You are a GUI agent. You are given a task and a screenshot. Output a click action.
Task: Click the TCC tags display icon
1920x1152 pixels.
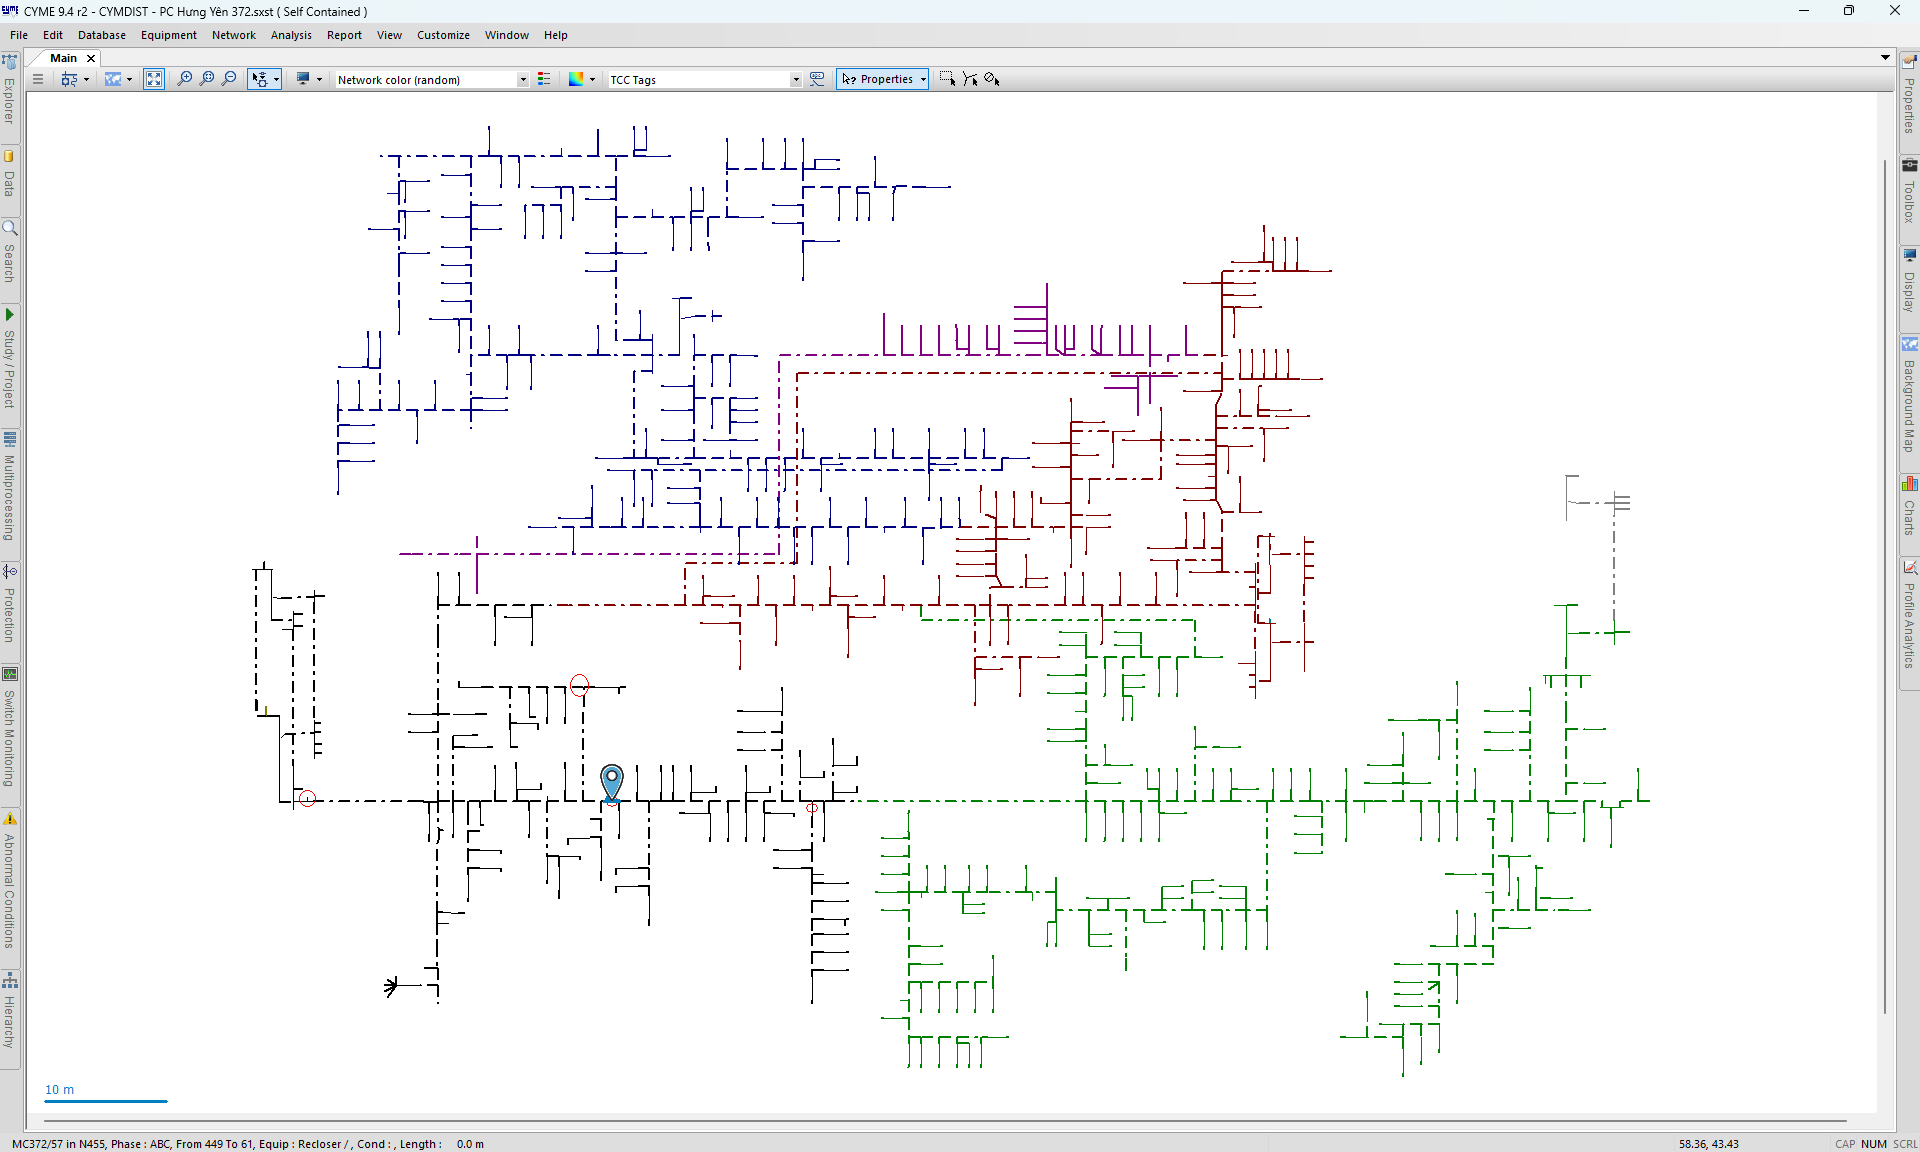tap(817, 79)
